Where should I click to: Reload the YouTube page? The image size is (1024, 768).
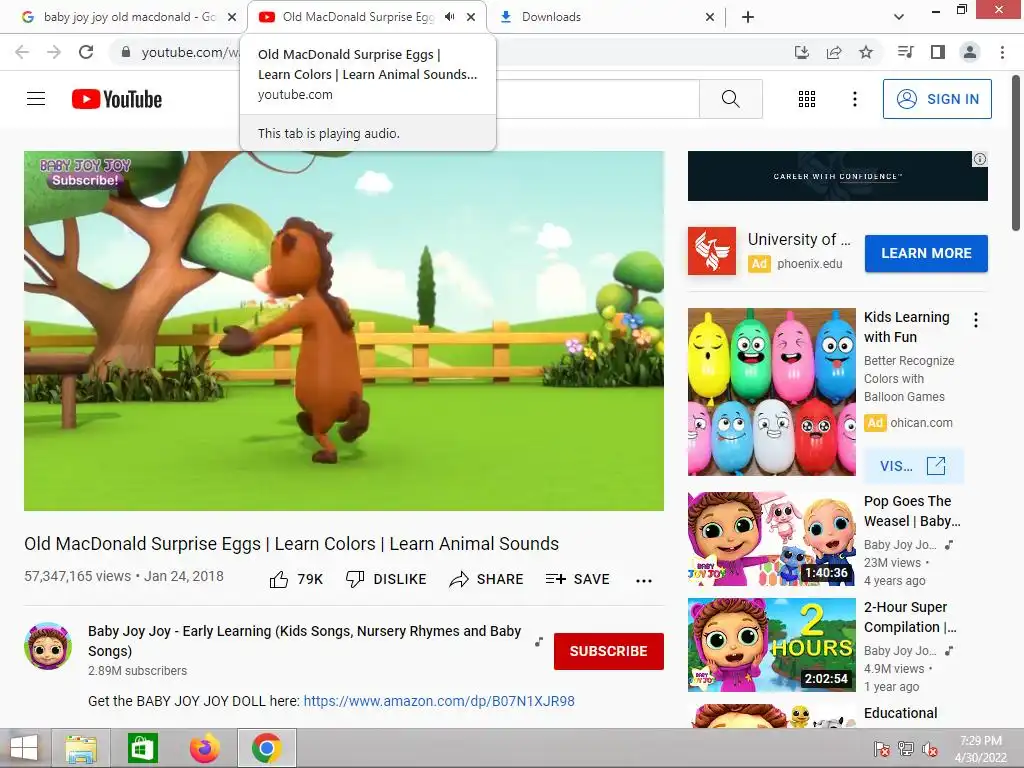pos(86,52)
